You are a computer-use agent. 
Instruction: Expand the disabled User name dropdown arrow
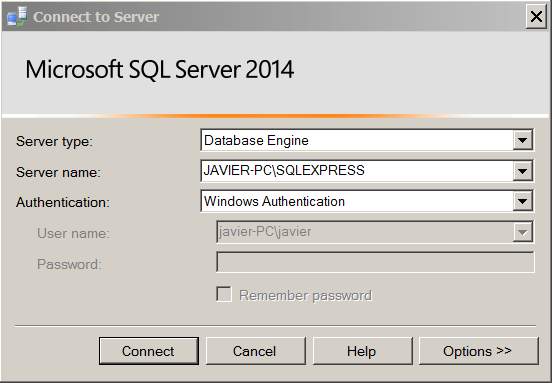522,232
